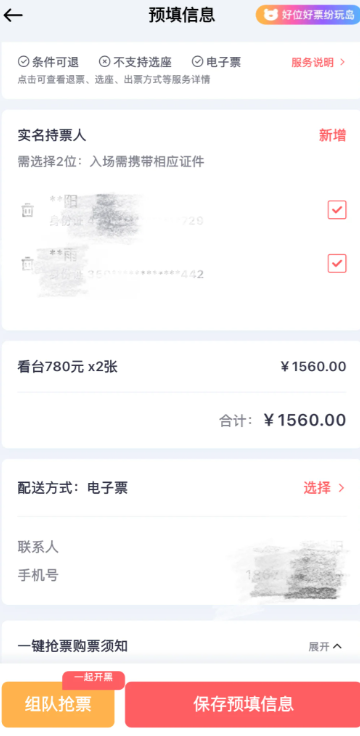360x736 pixels.
Task: Tap 保存预填信息 button
Action: (x=243, y=704)
